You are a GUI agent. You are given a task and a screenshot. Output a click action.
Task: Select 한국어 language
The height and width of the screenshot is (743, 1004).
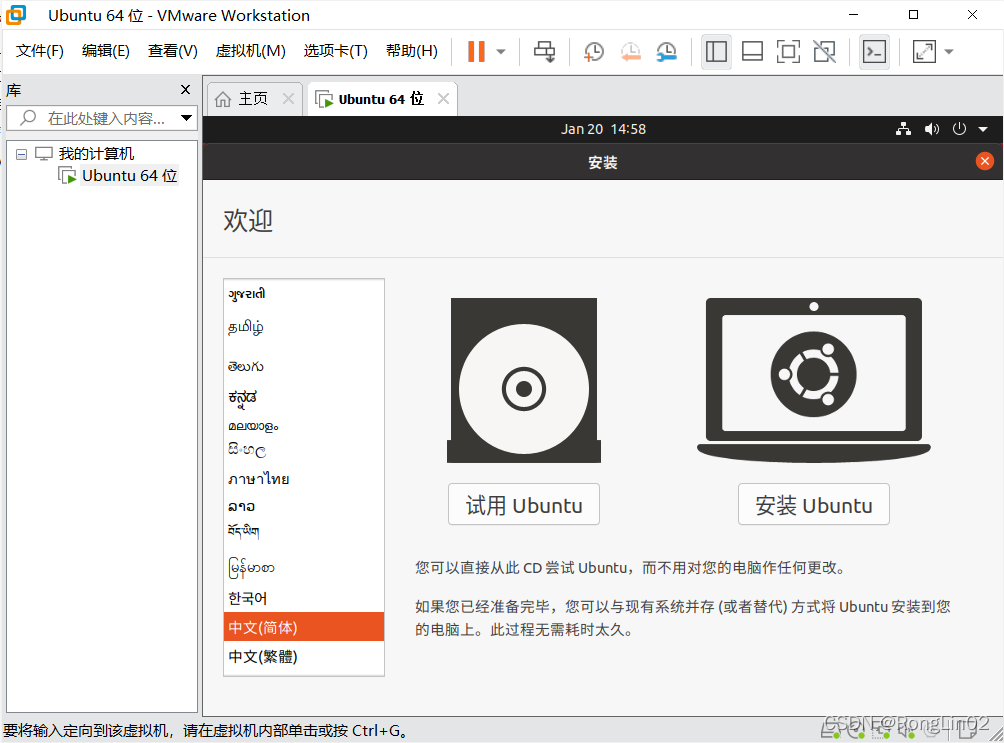304,598
